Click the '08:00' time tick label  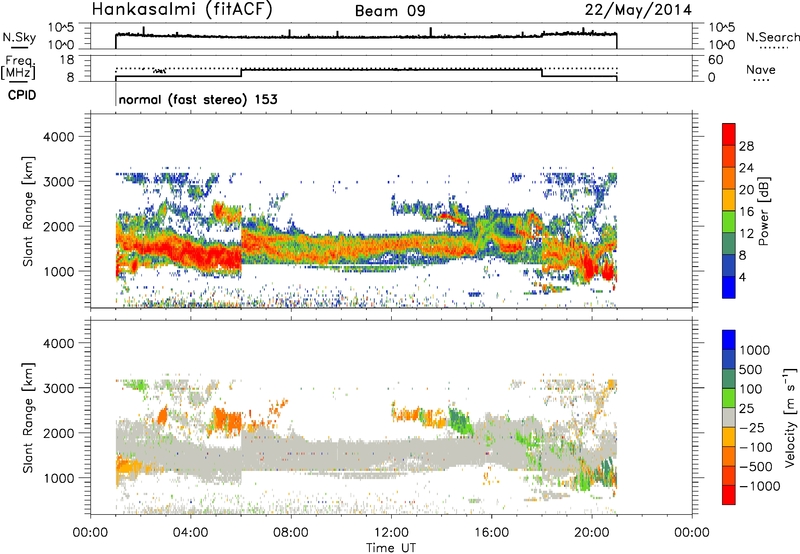click(290, 533)
